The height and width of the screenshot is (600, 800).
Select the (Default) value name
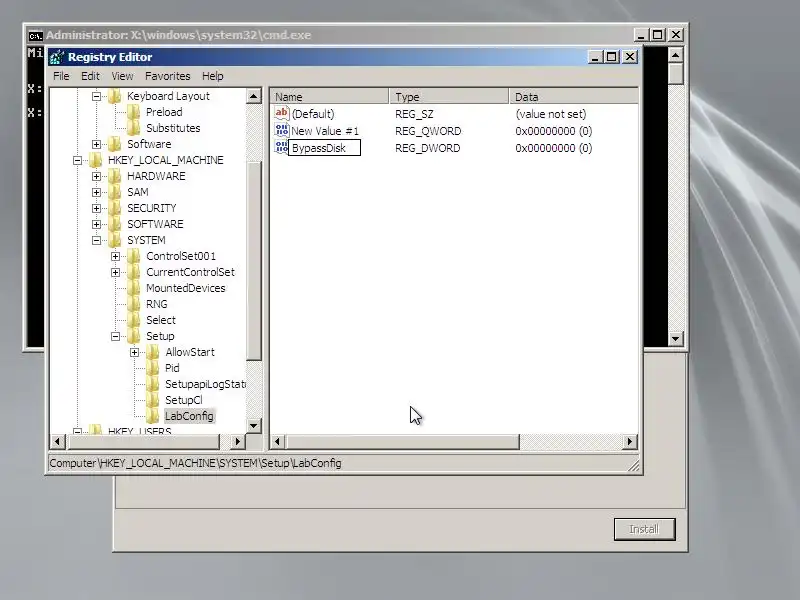313,114
